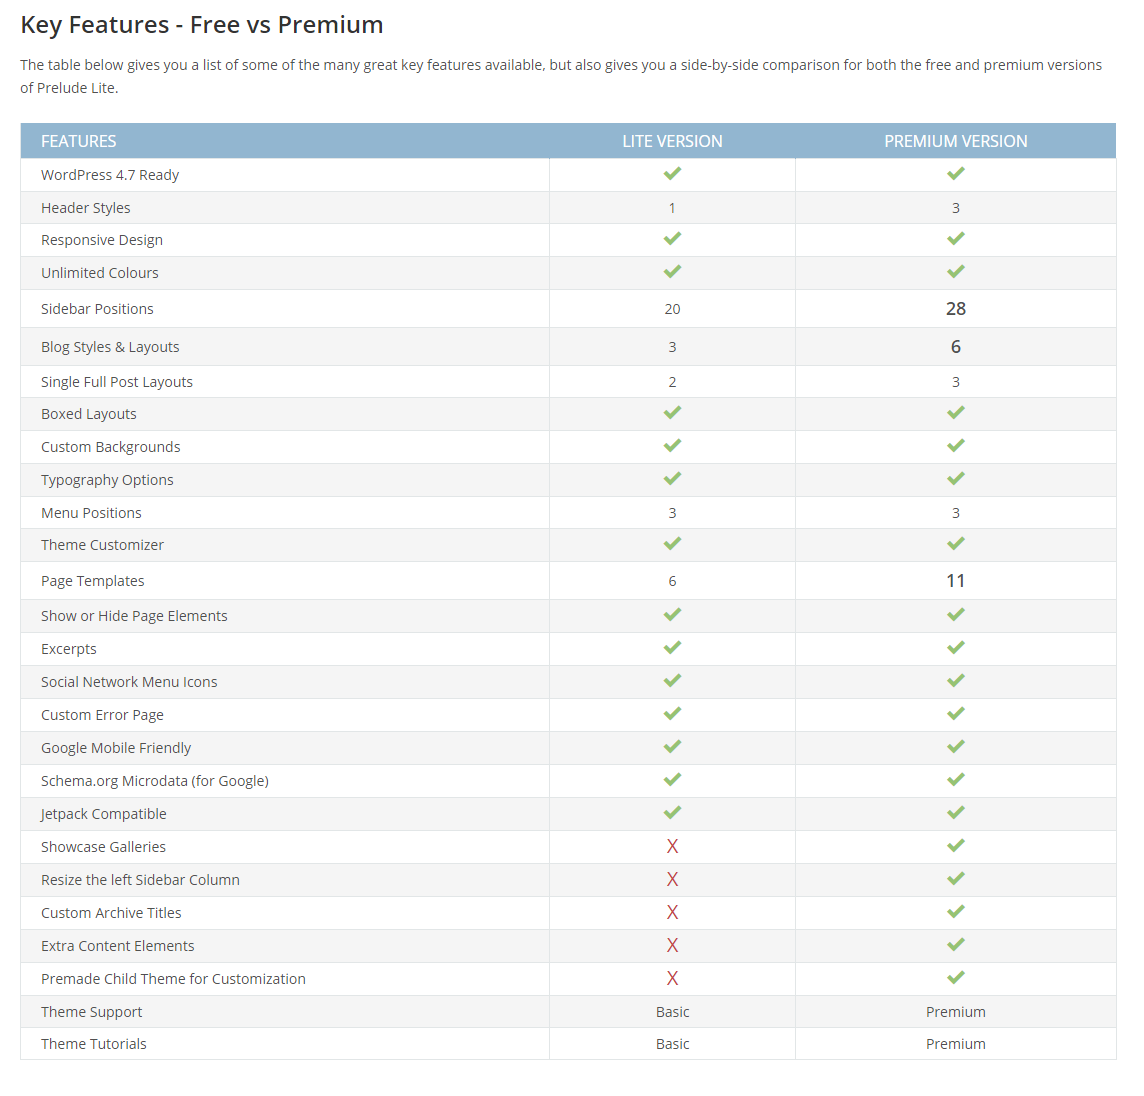Click the red X for Showcase Galleries
This screenshot has width=1144, height=1096.
pyautogui.click(x=672, y=847)
